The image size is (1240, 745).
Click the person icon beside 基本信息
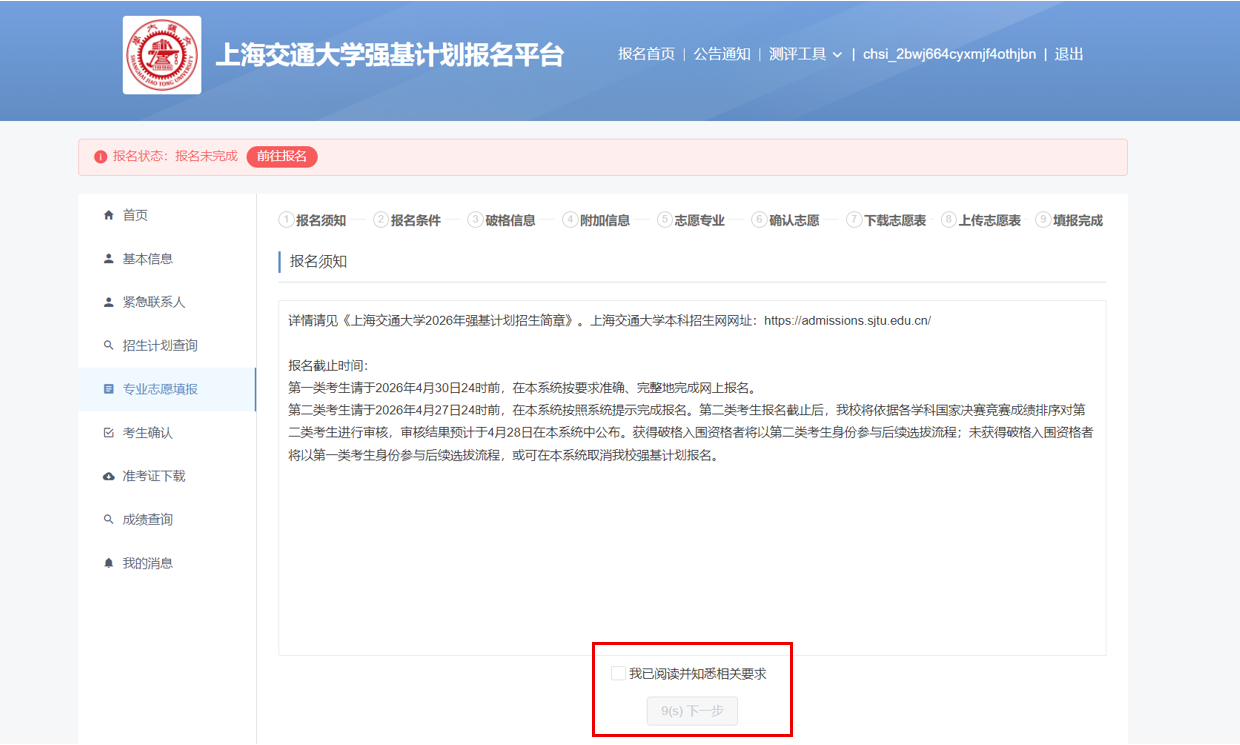coord(109,259)
